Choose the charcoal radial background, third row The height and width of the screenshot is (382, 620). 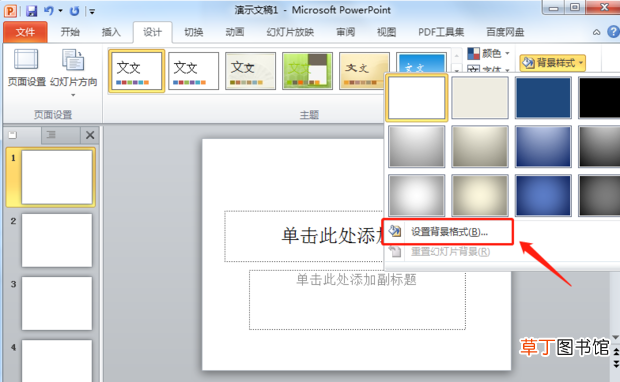point(599,195)
